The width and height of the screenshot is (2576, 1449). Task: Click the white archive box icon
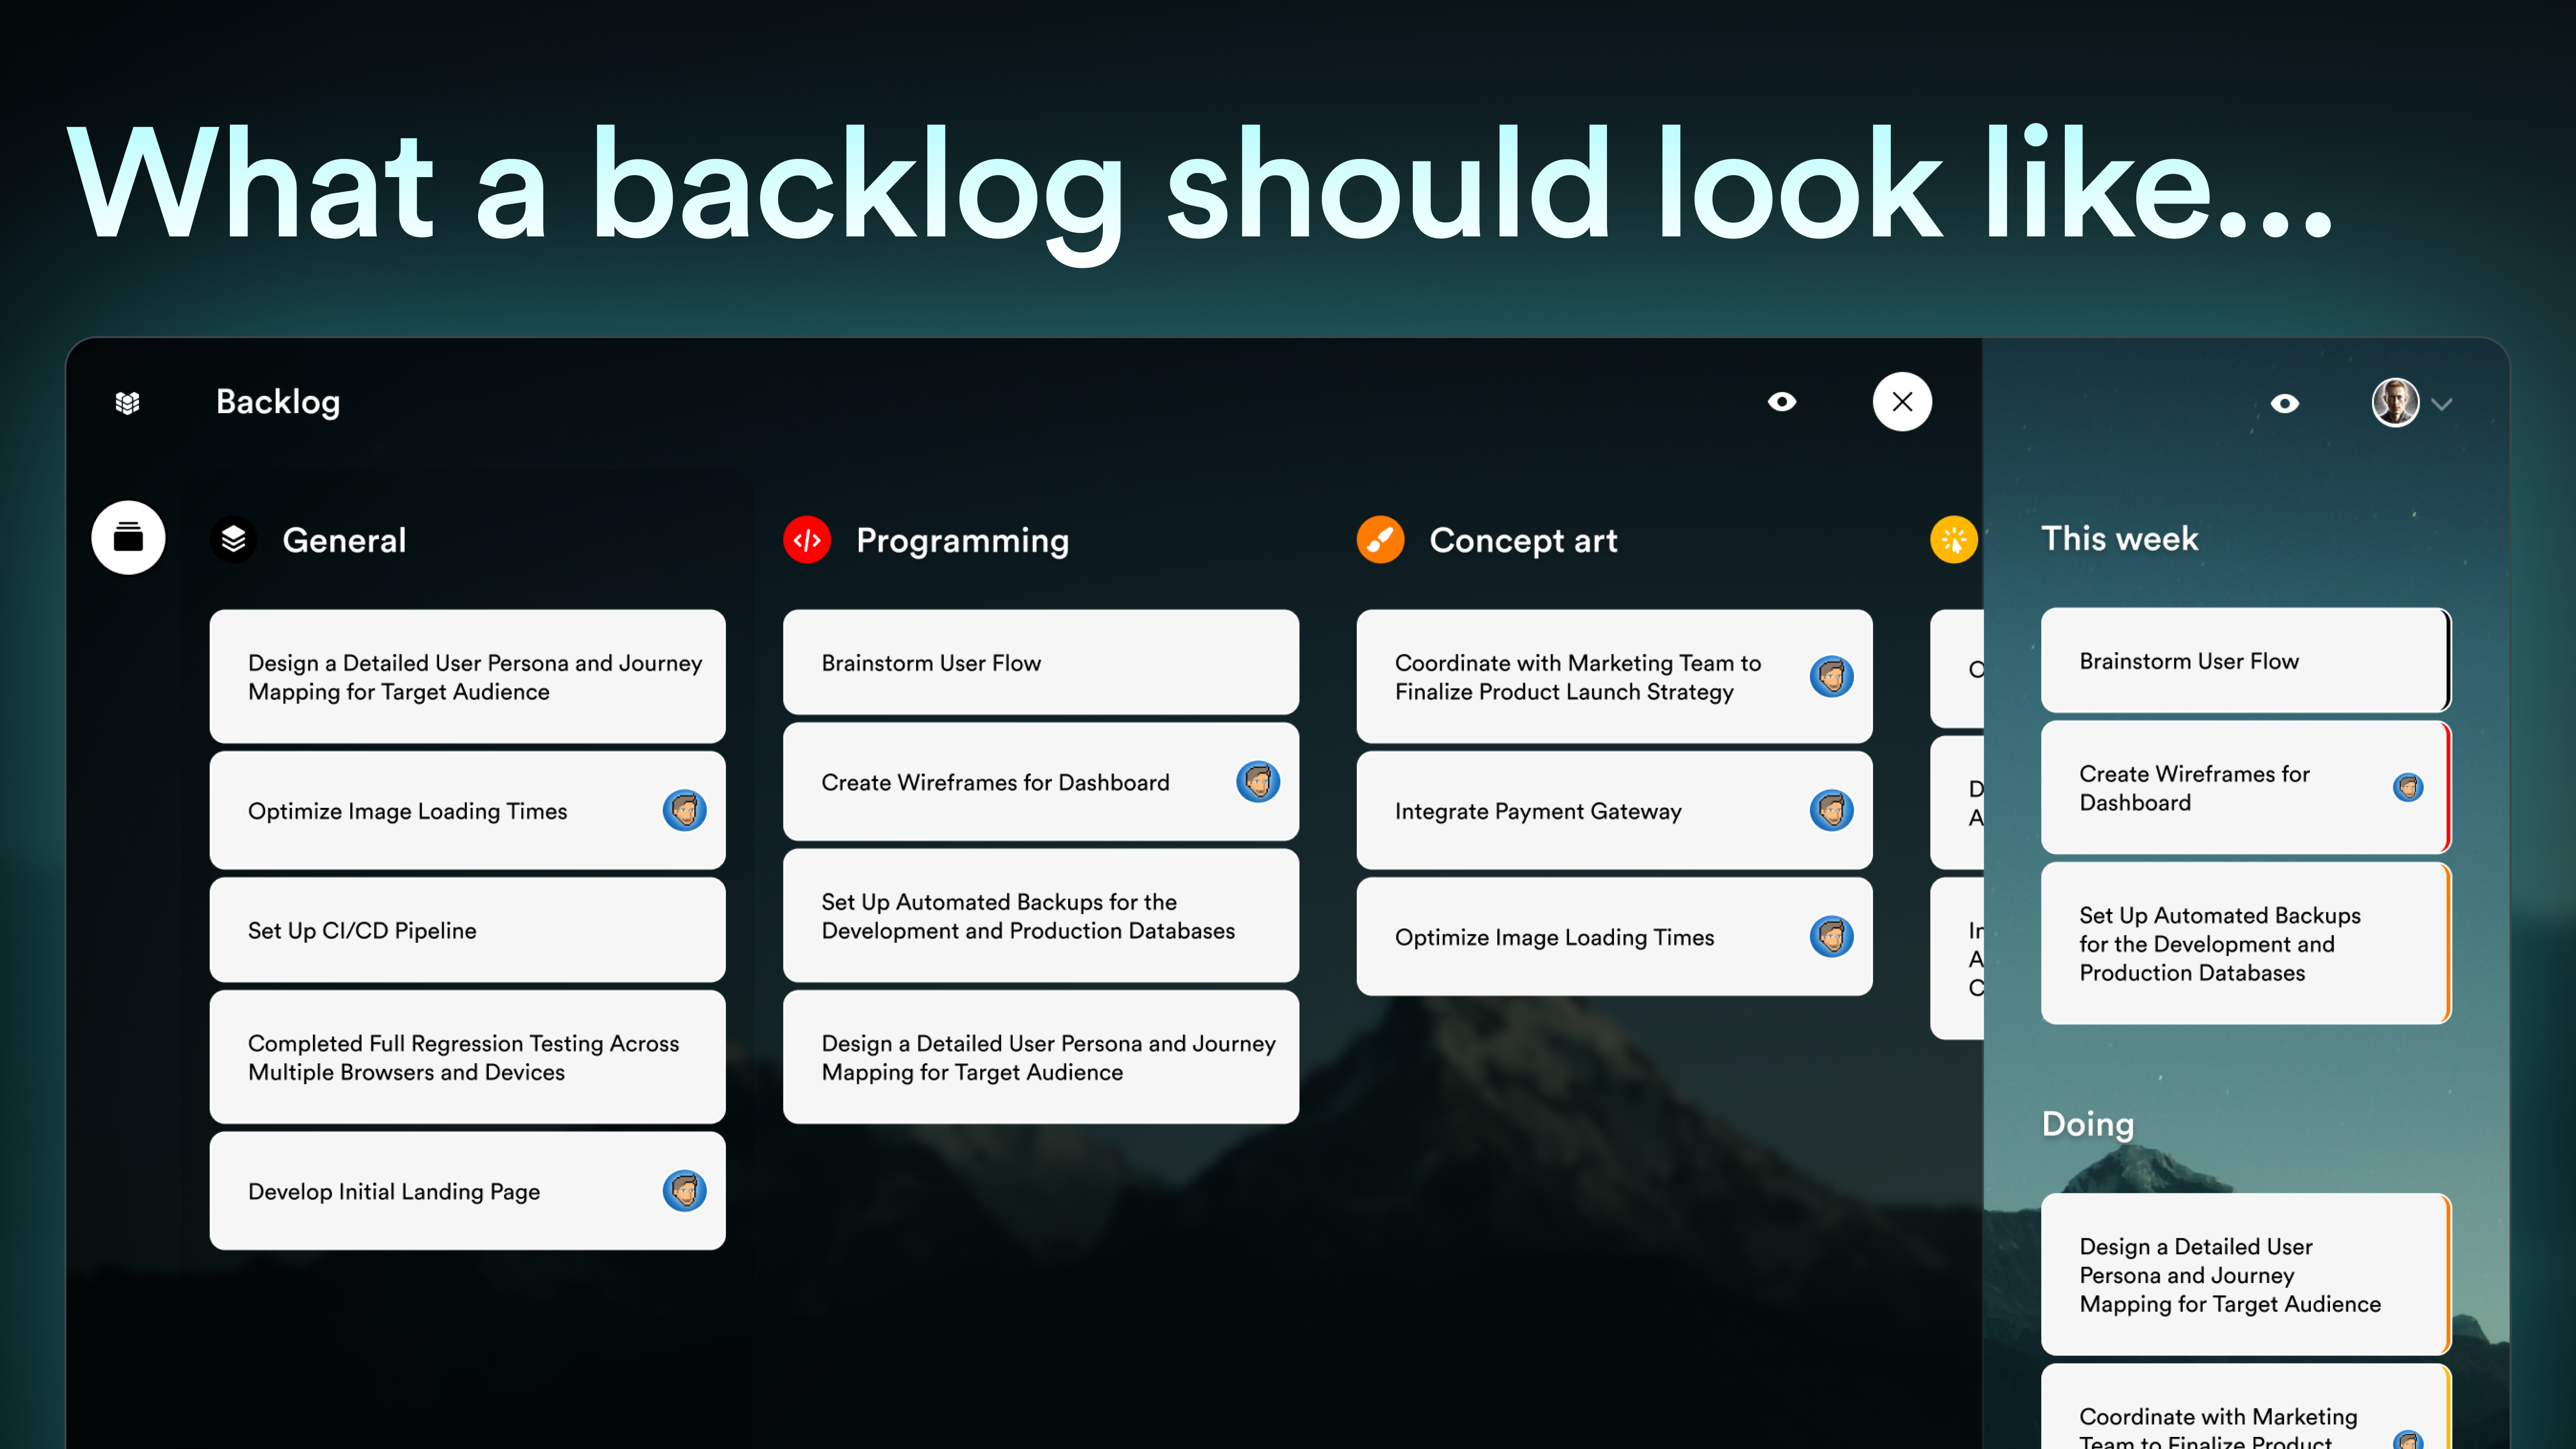click(x=128, y=538)
